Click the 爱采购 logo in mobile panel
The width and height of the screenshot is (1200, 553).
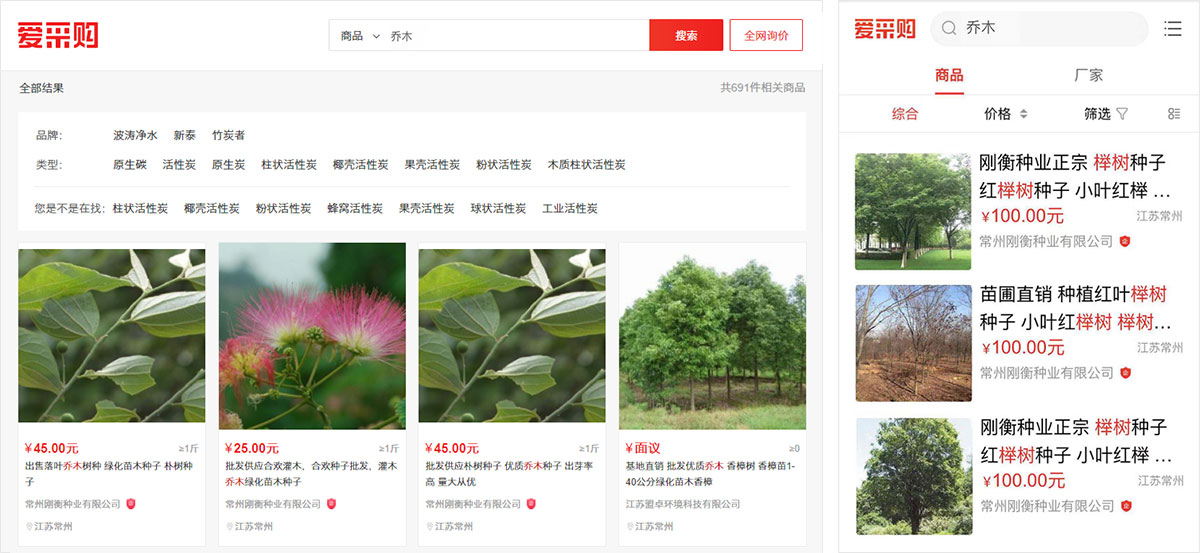[884, 29]
